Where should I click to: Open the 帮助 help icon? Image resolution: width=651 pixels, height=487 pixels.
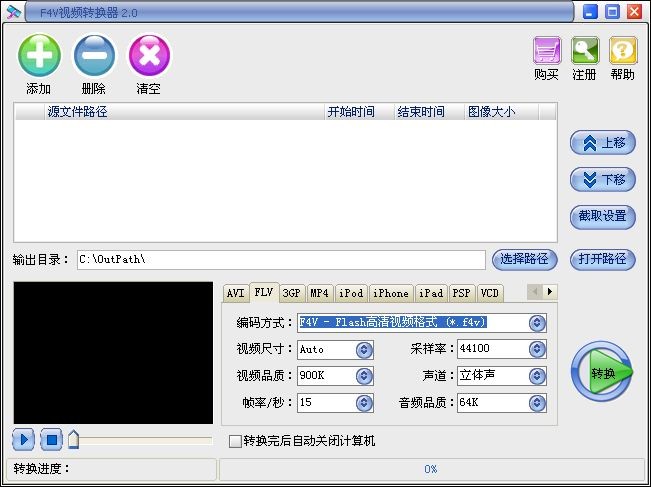(x=623, y=50)
